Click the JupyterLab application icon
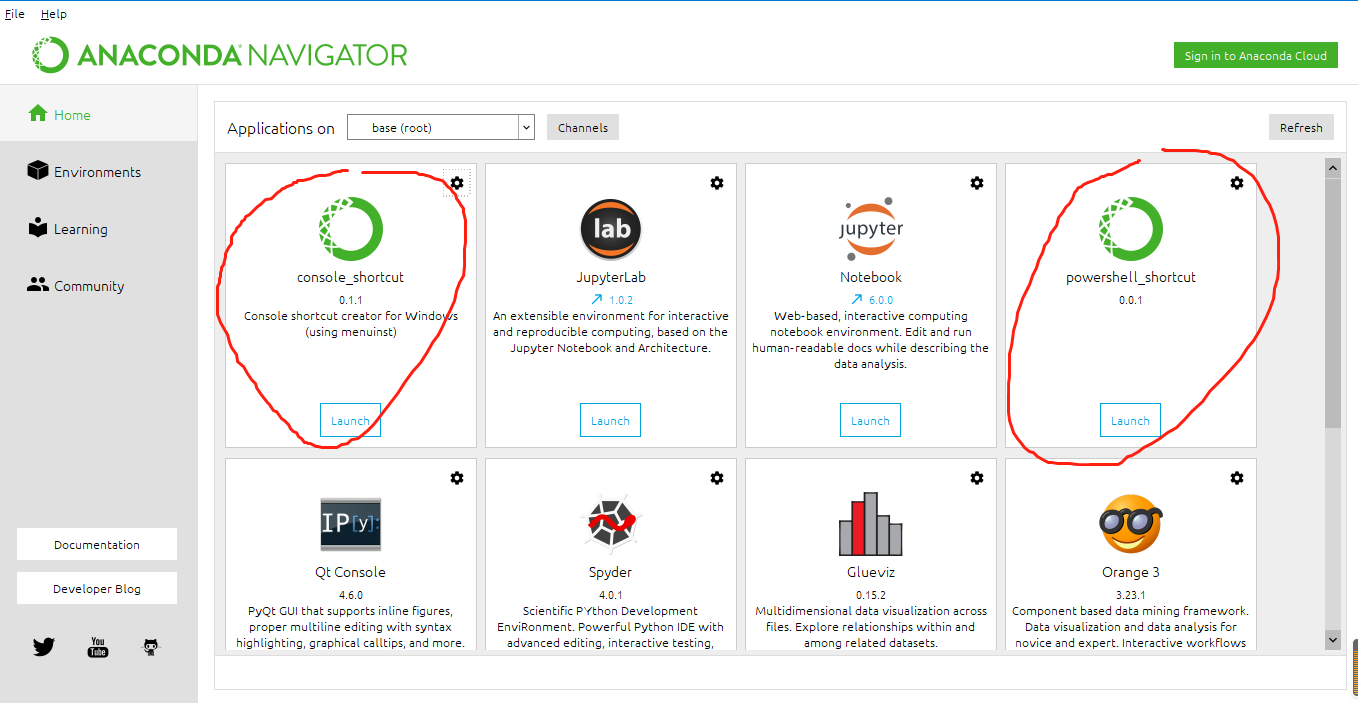This screenshot has height=703, width=1358. [611, 229]
